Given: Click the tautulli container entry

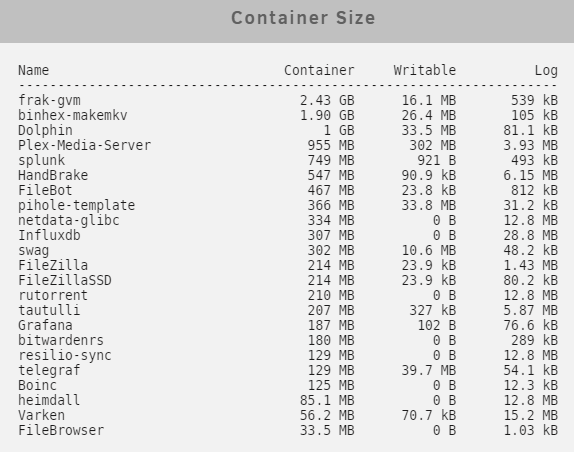Looking at the screenshot, I should pos(49,310).
